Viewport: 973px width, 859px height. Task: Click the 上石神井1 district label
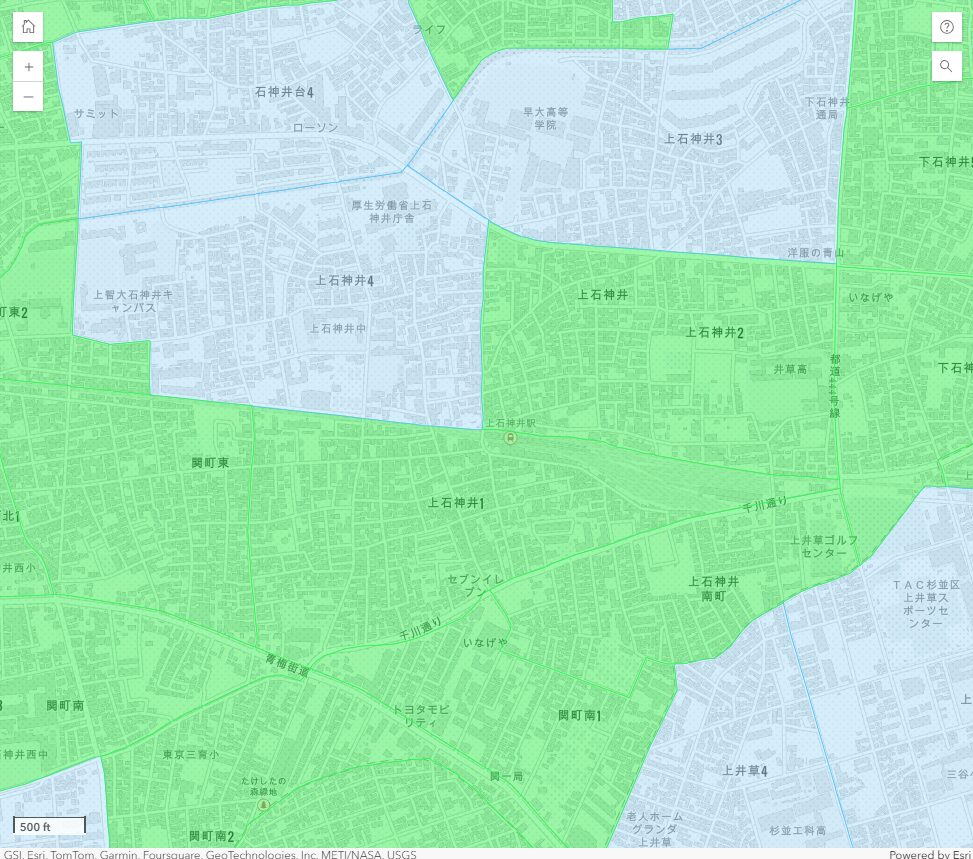click(456, 503)
